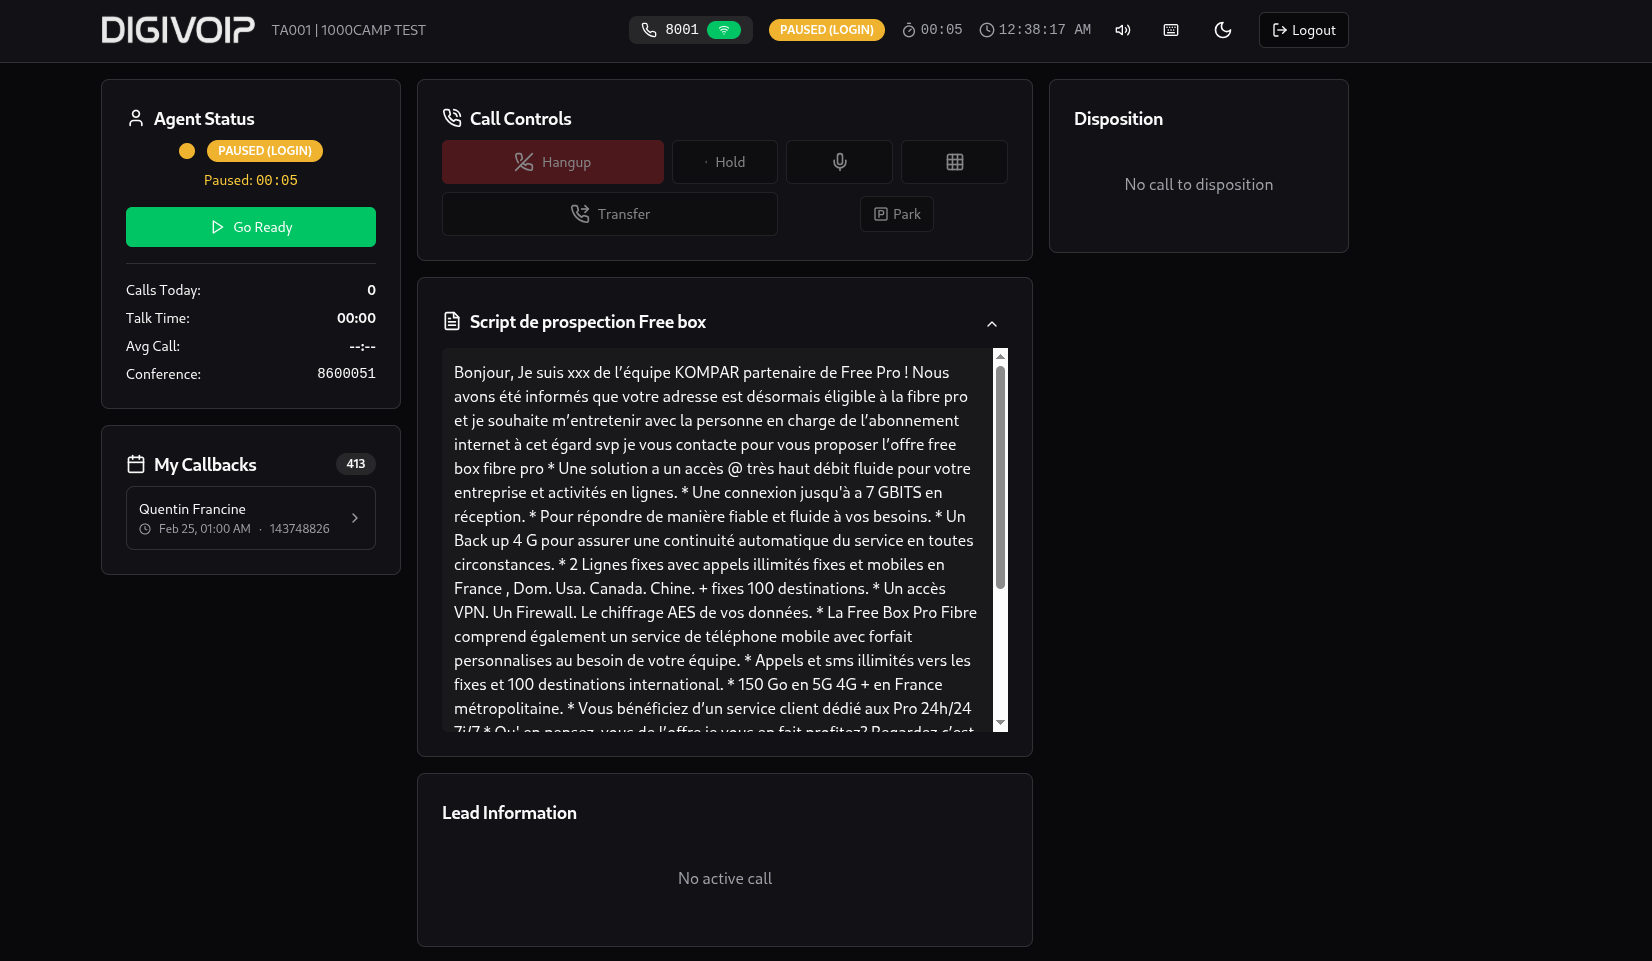Click the 413 callbacks count badge
The width and height of the screenshot is (1652, 961).
356,464
